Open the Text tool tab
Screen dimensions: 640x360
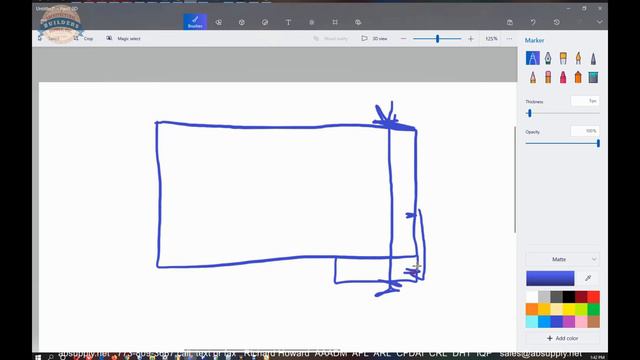pyautogui.click(x=288, y=22)
